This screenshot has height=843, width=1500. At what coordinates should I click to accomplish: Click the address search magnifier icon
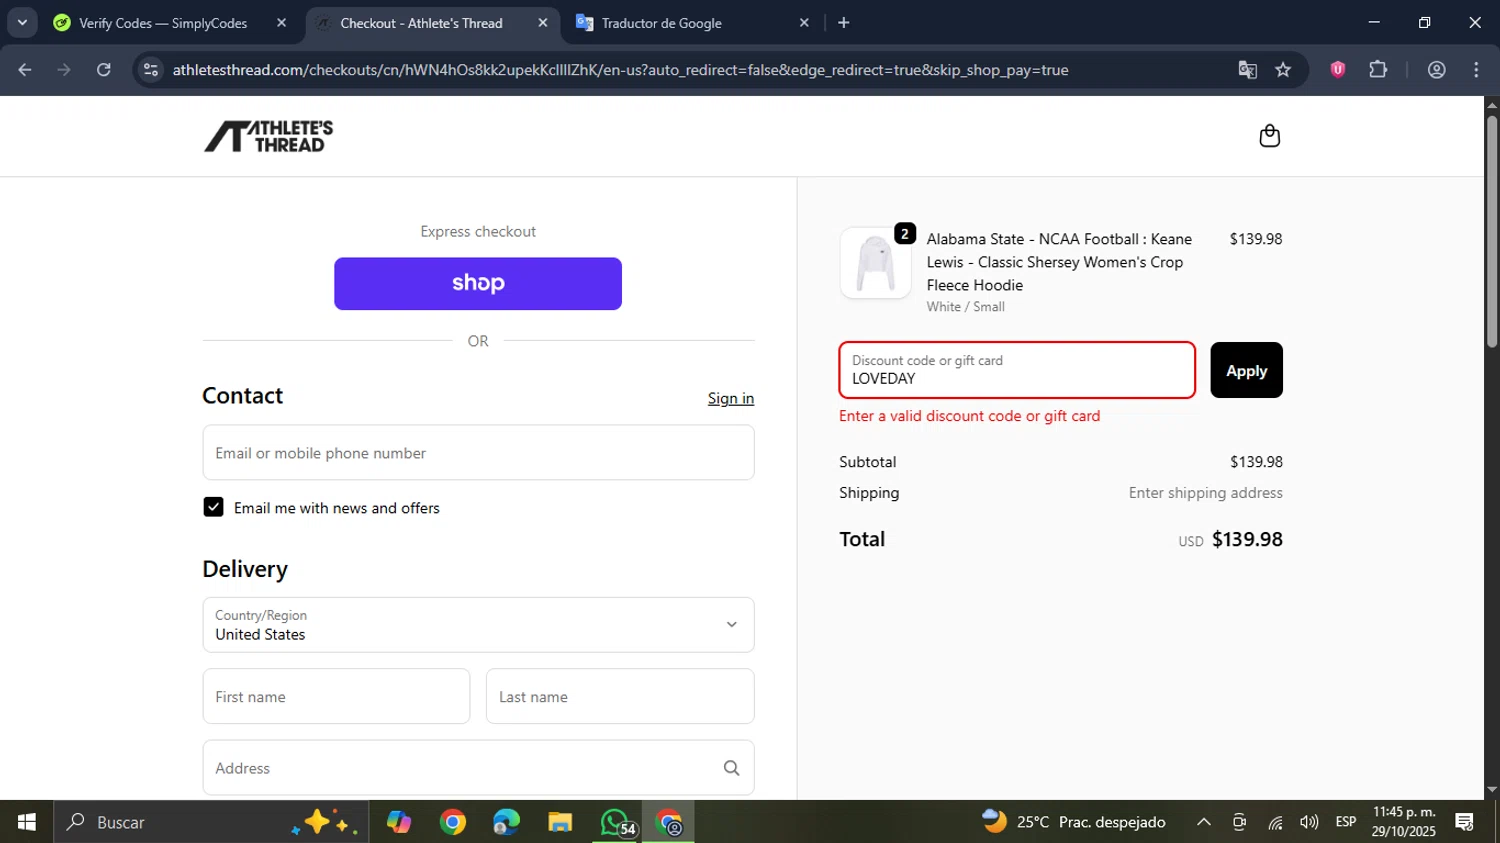tap(731, 768)
